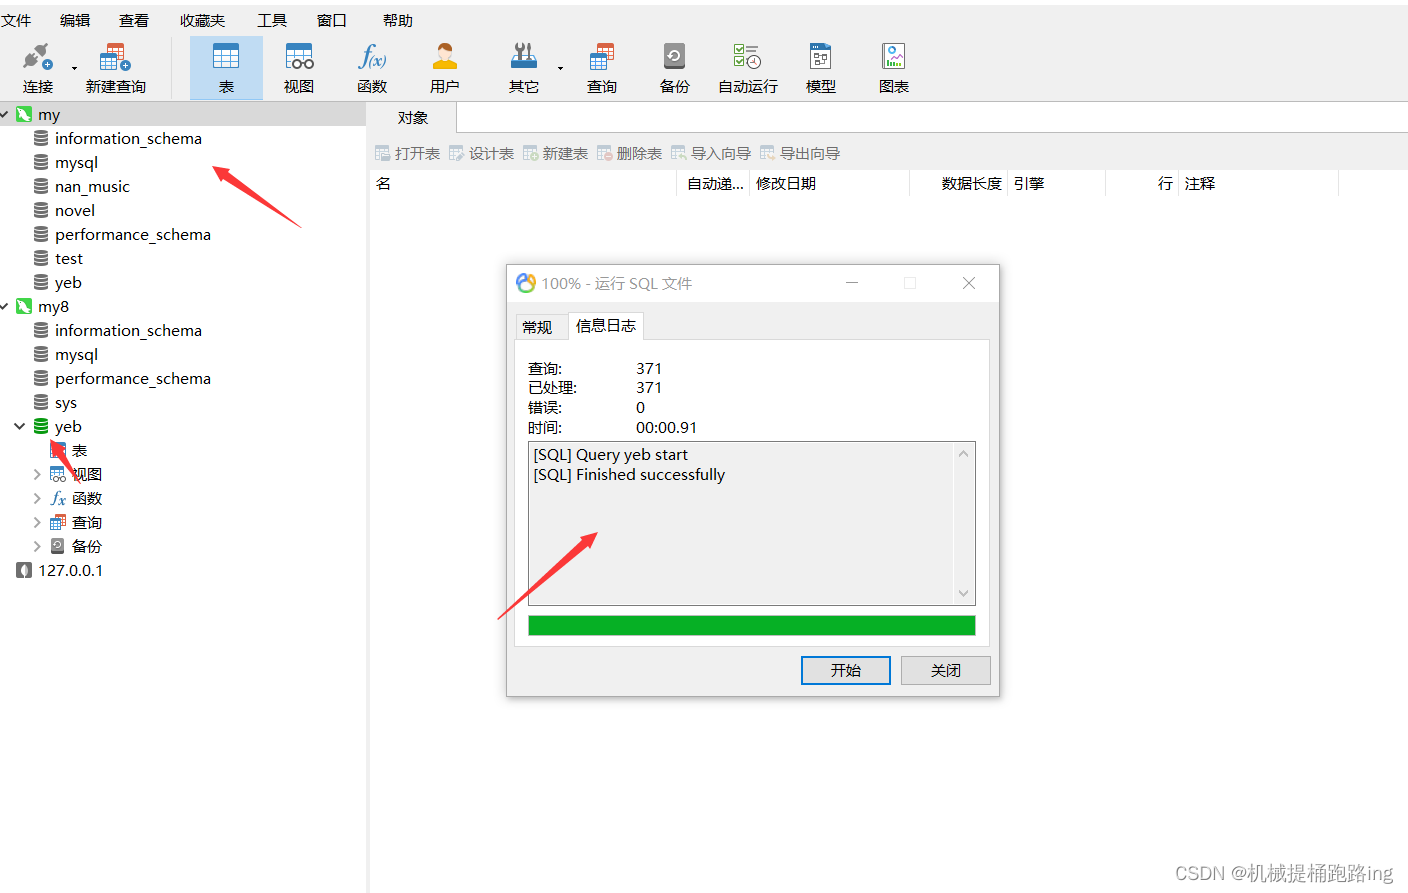Select novel database
Screen dimensions: 1408x893
tap(75, 210)
